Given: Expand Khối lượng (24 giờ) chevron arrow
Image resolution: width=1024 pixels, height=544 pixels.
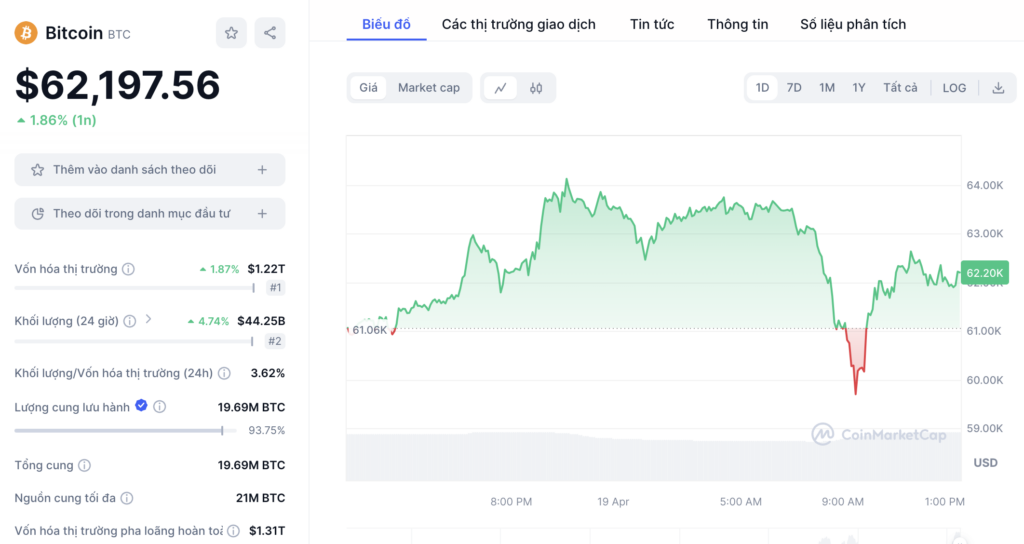Looking at the screenshot, I should click(148, 319).
